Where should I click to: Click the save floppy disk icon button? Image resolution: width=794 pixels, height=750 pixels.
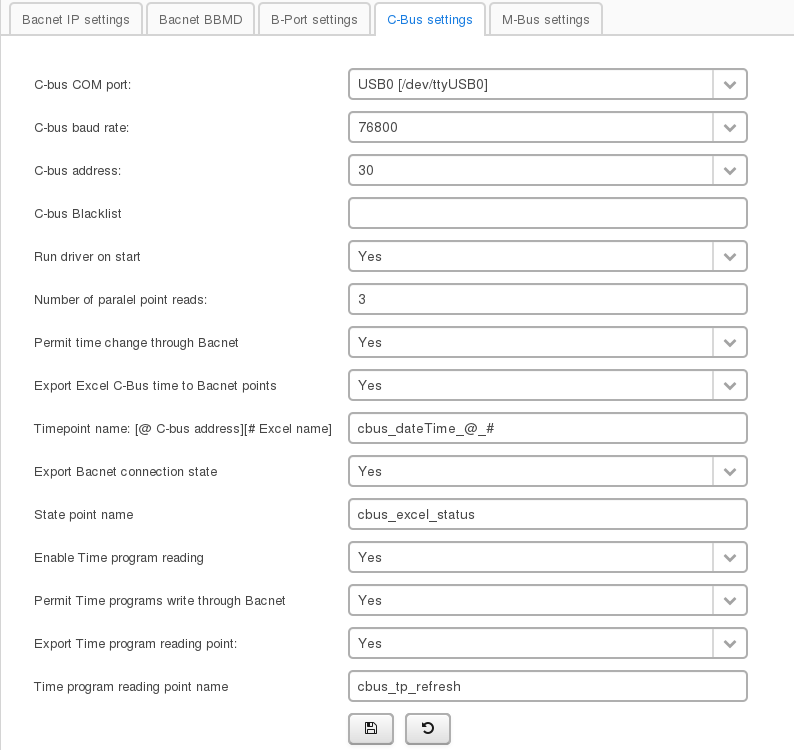[371, 728]
